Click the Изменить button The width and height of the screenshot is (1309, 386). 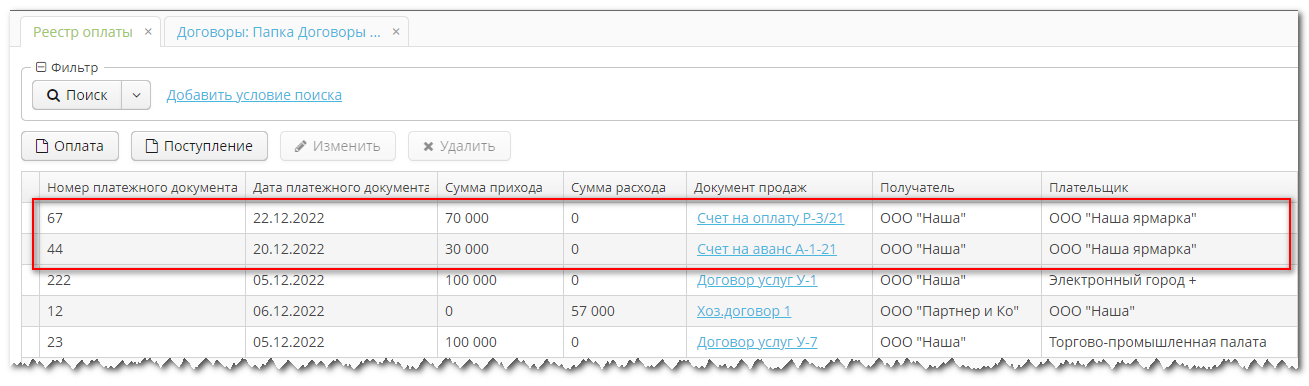337,146
